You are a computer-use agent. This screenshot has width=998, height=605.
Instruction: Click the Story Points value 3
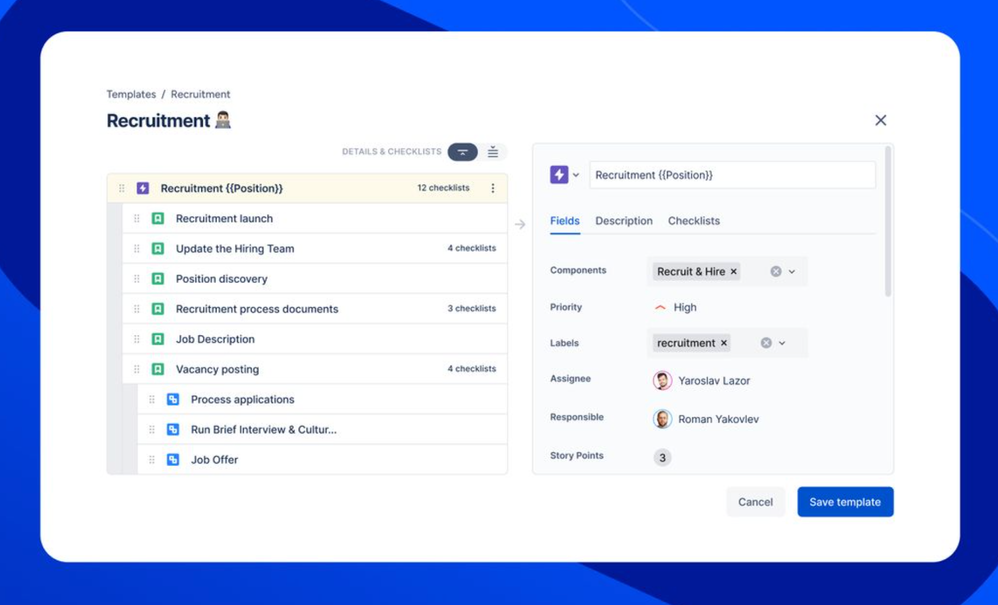pos(663,457)
